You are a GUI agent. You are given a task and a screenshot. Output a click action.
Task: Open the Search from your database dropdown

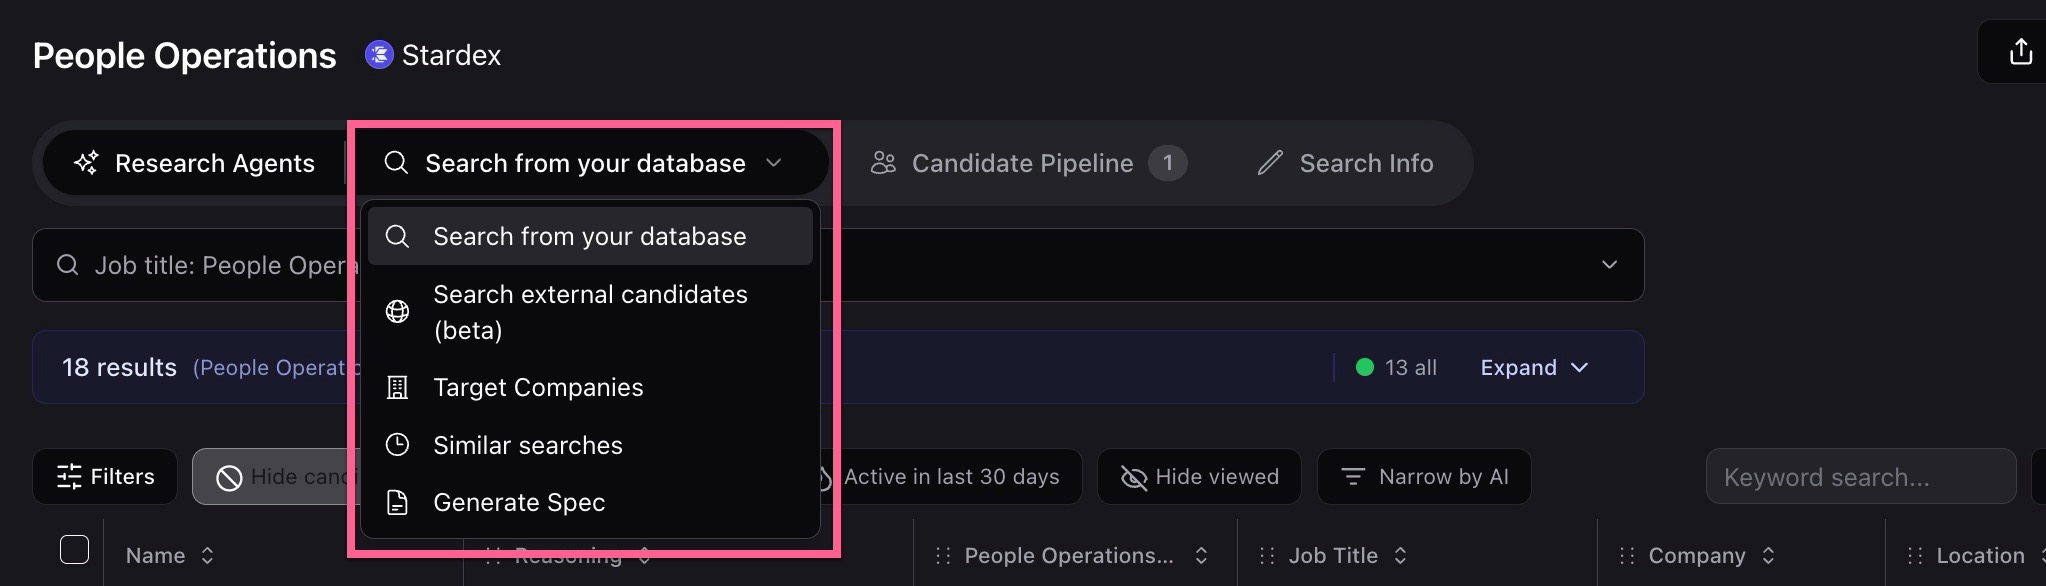tap(588, 163)
